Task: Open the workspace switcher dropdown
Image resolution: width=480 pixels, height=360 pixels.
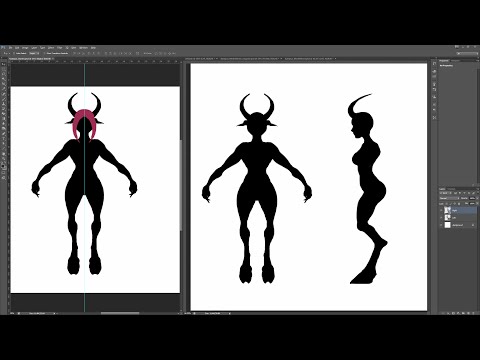Action: click(467, 53)
